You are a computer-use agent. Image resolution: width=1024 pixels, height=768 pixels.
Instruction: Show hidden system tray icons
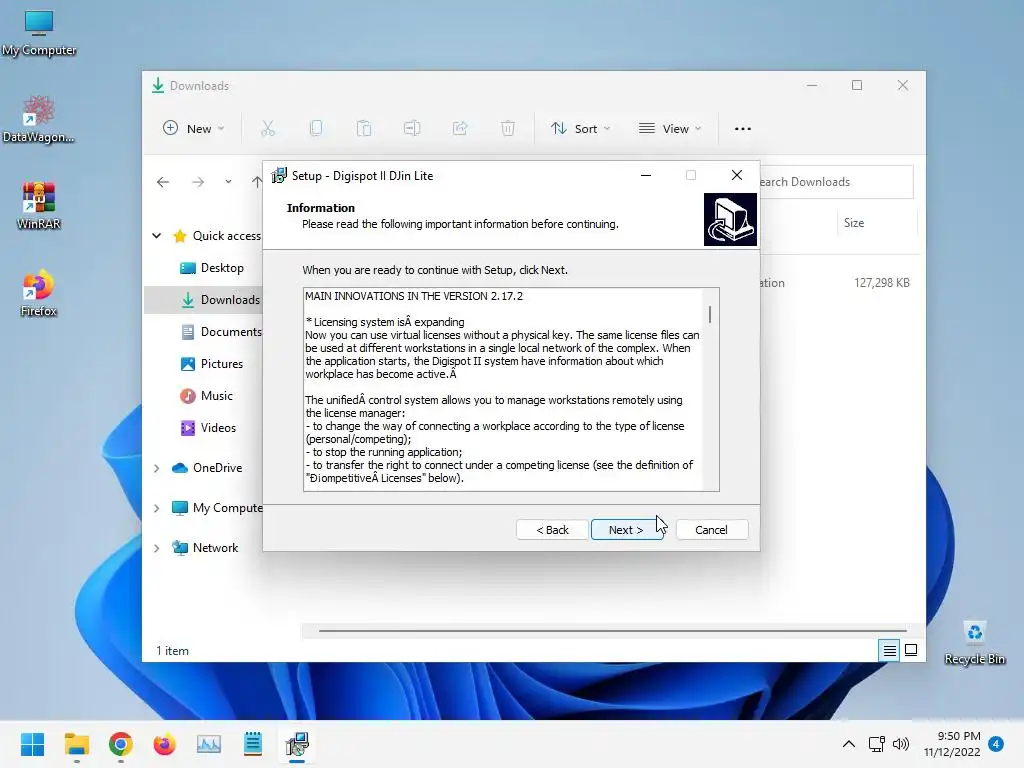(848, 744)
